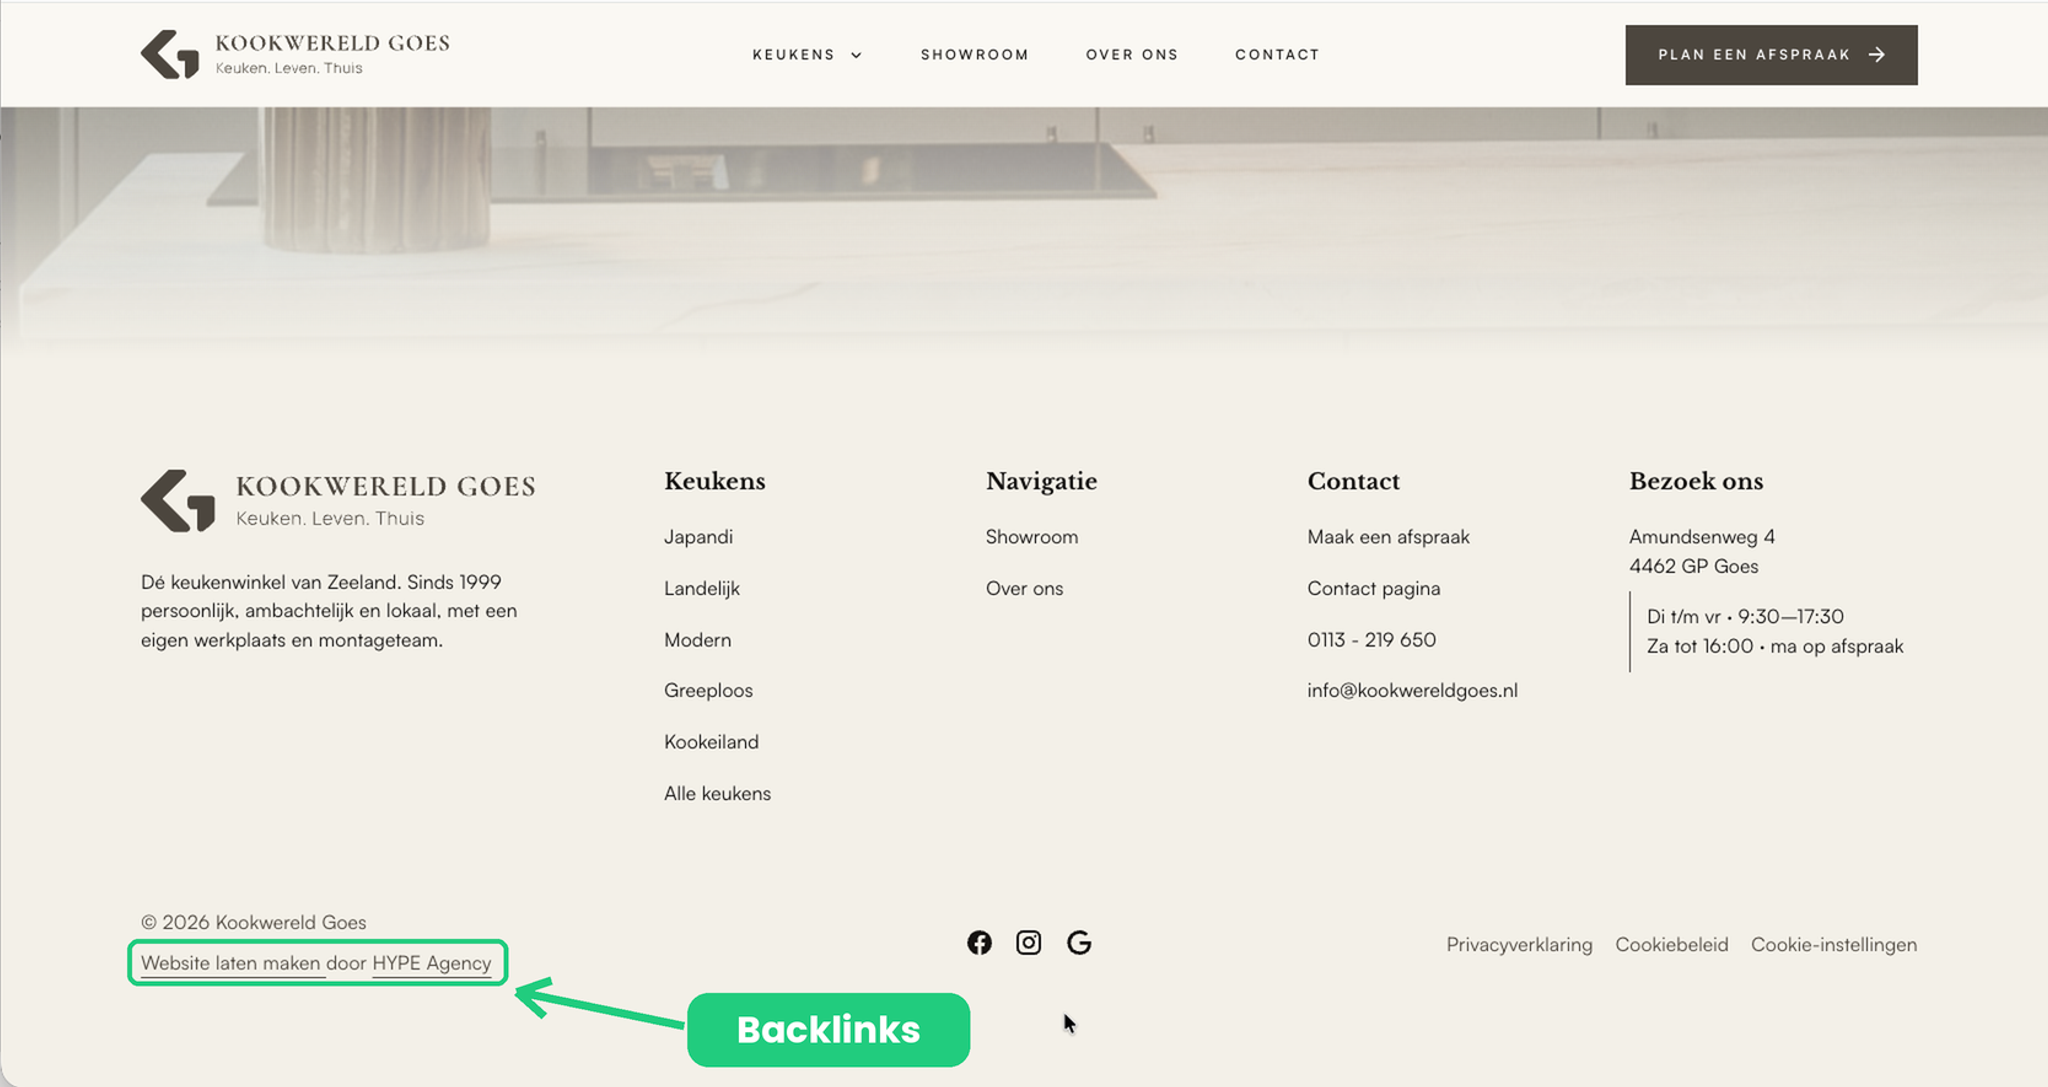Open the Contact pagina link
2048x1087 pixels.
click(x=1373, y=589)
